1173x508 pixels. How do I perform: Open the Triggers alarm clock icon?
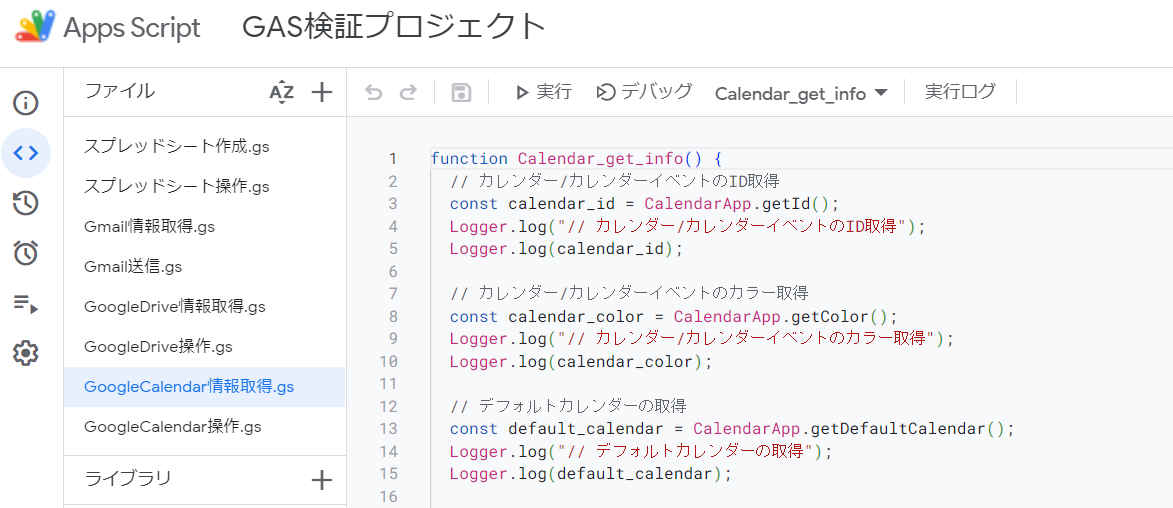26,253
